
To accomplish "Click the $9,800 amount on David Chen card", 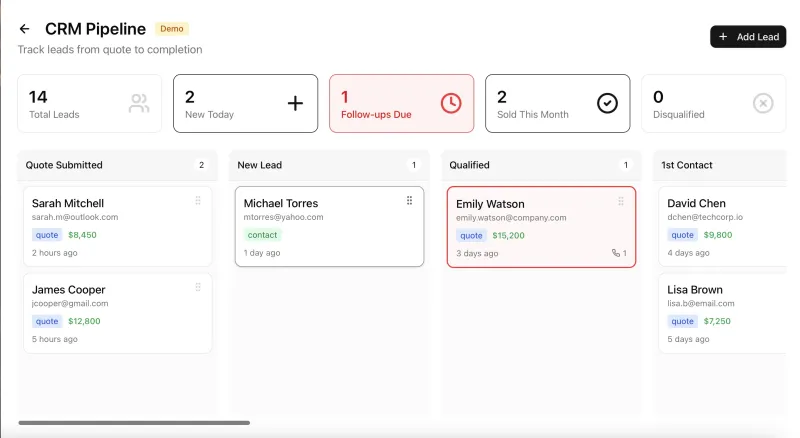I will (x=718, y=235).
